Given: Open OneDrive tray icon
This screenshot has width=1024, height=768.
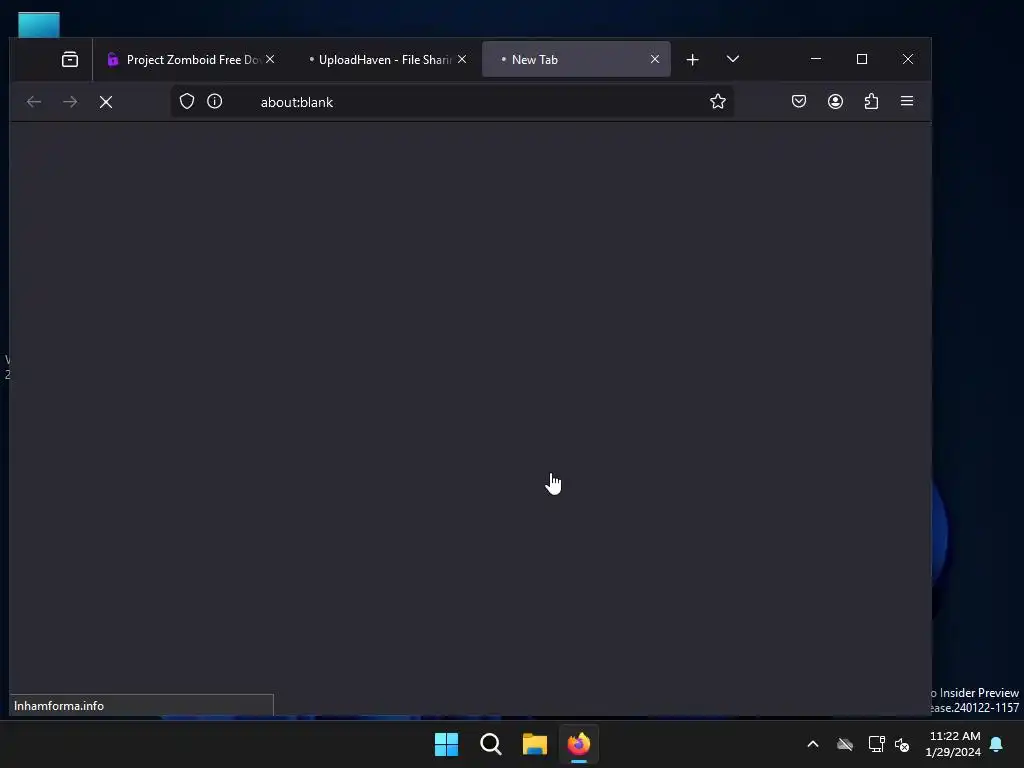Looking at the screenshot, I should pos(845,744).
